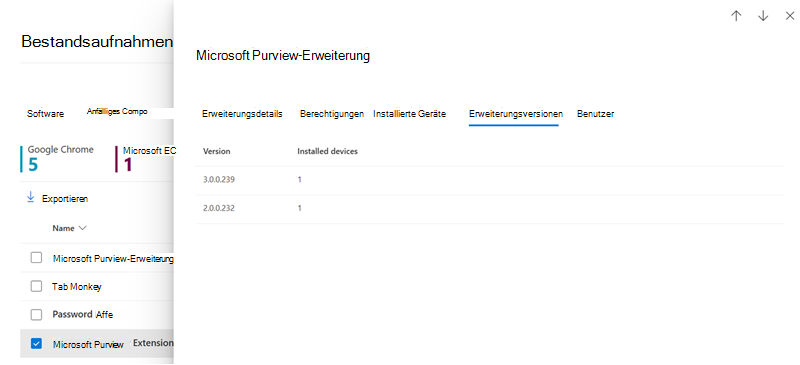Go to next item with down arrow
The image size is (800, 365).
[763, 16]
